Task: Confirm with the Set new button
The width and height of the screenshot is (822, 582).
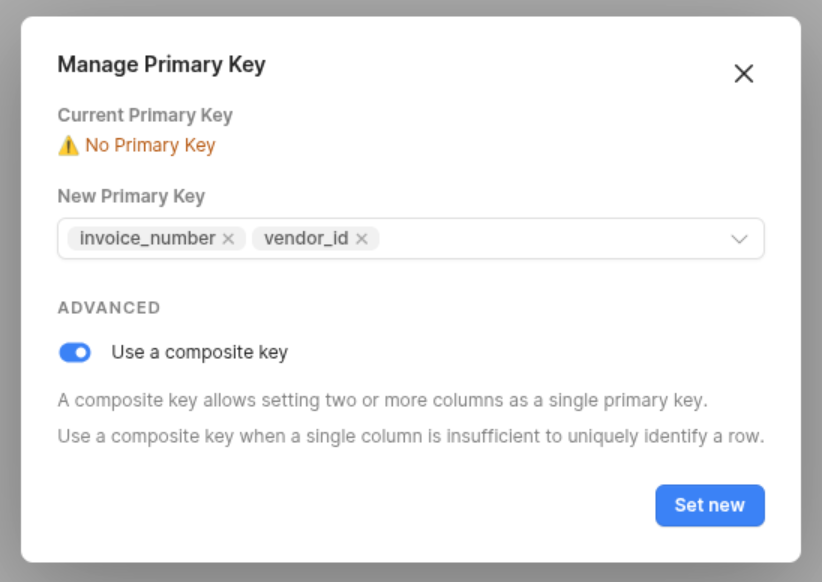Action: [710, 505]
